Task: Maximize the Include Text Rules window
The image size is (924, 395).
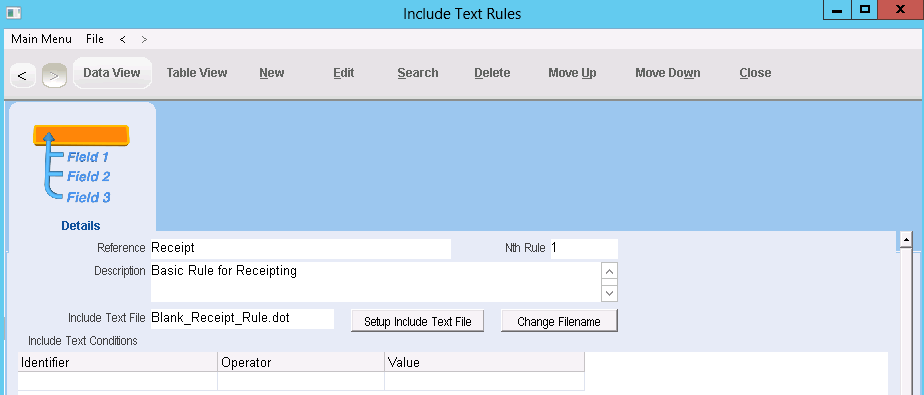Action: [864, 10]
